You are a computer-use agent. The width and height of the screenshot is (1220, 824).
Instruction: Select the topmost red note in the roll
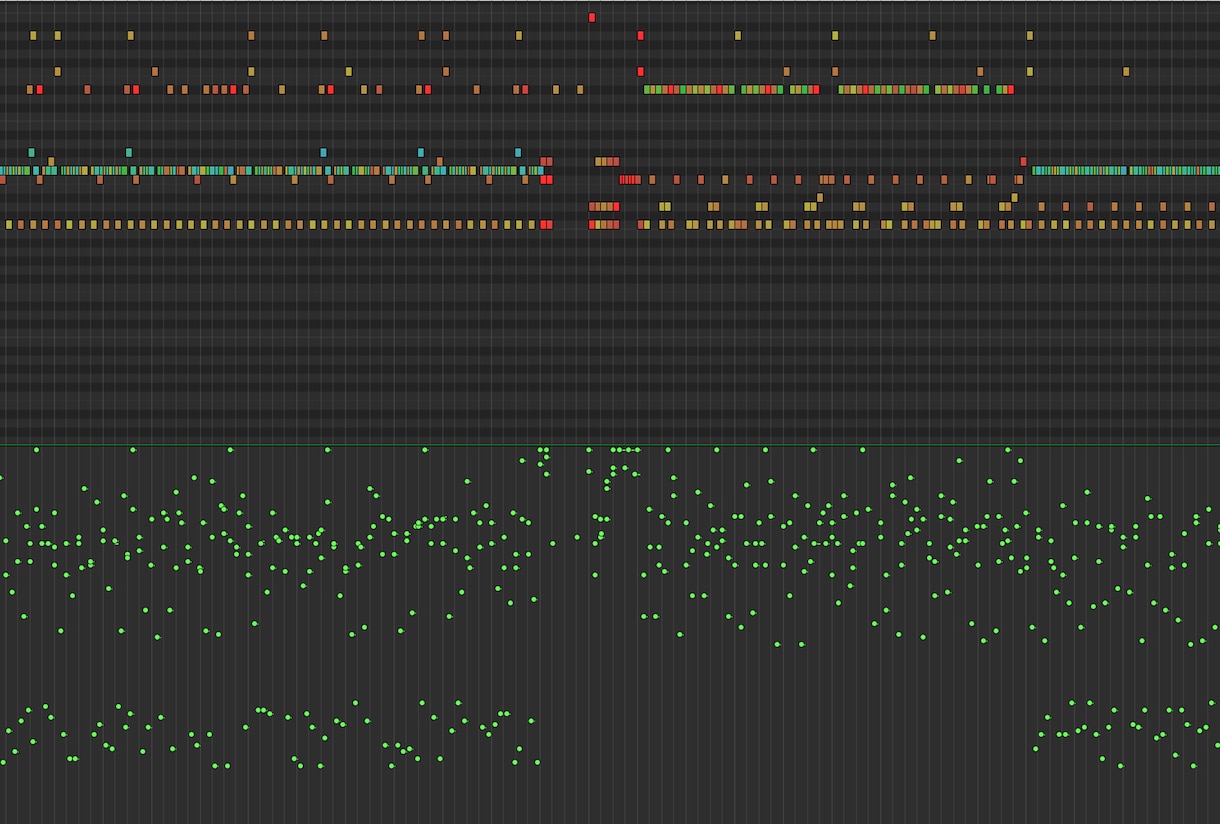(592, 17)
